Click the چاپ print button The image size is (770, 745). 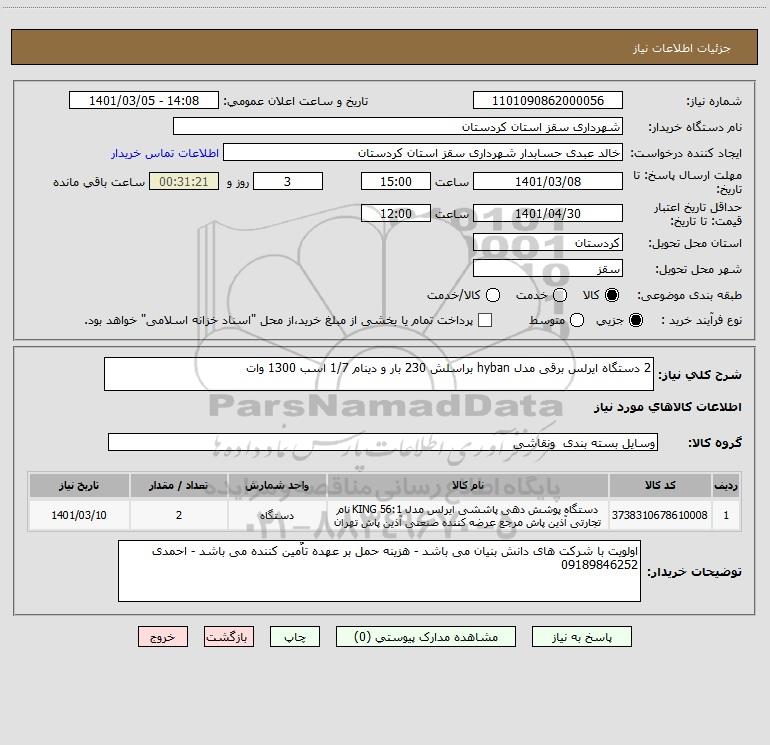pos(295,637)
